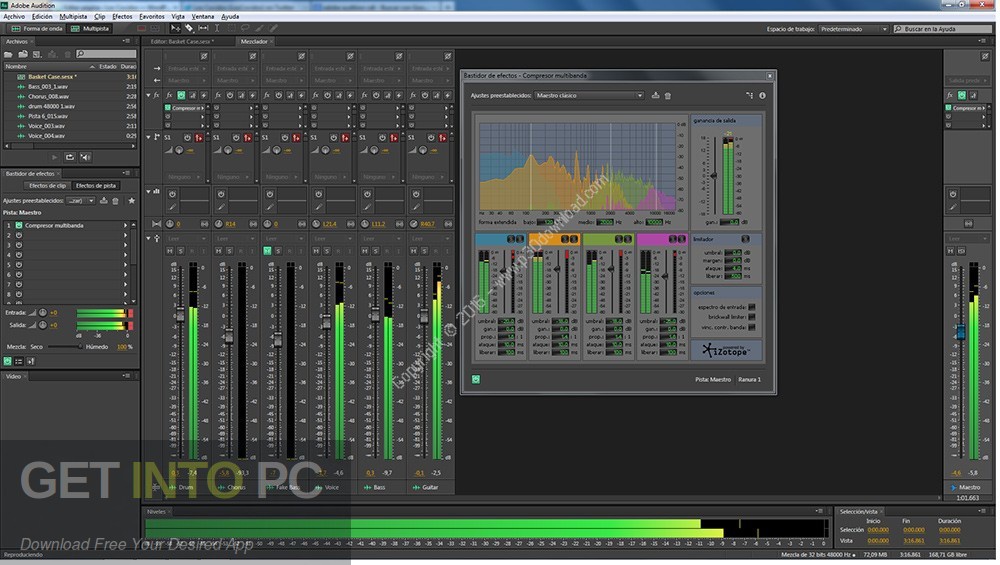Toggle EQ power on Chorus channel
This screenshot has width=1000, height=565.
point(221,194)
